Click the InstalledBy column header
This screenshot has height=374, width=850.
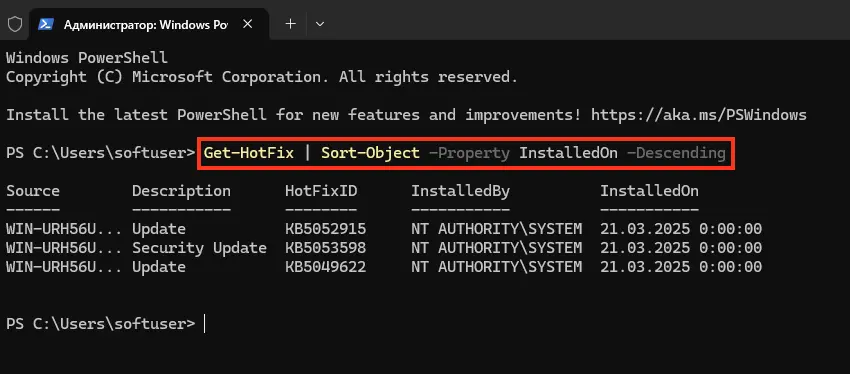pyautogui.click(x=460, y=191)
